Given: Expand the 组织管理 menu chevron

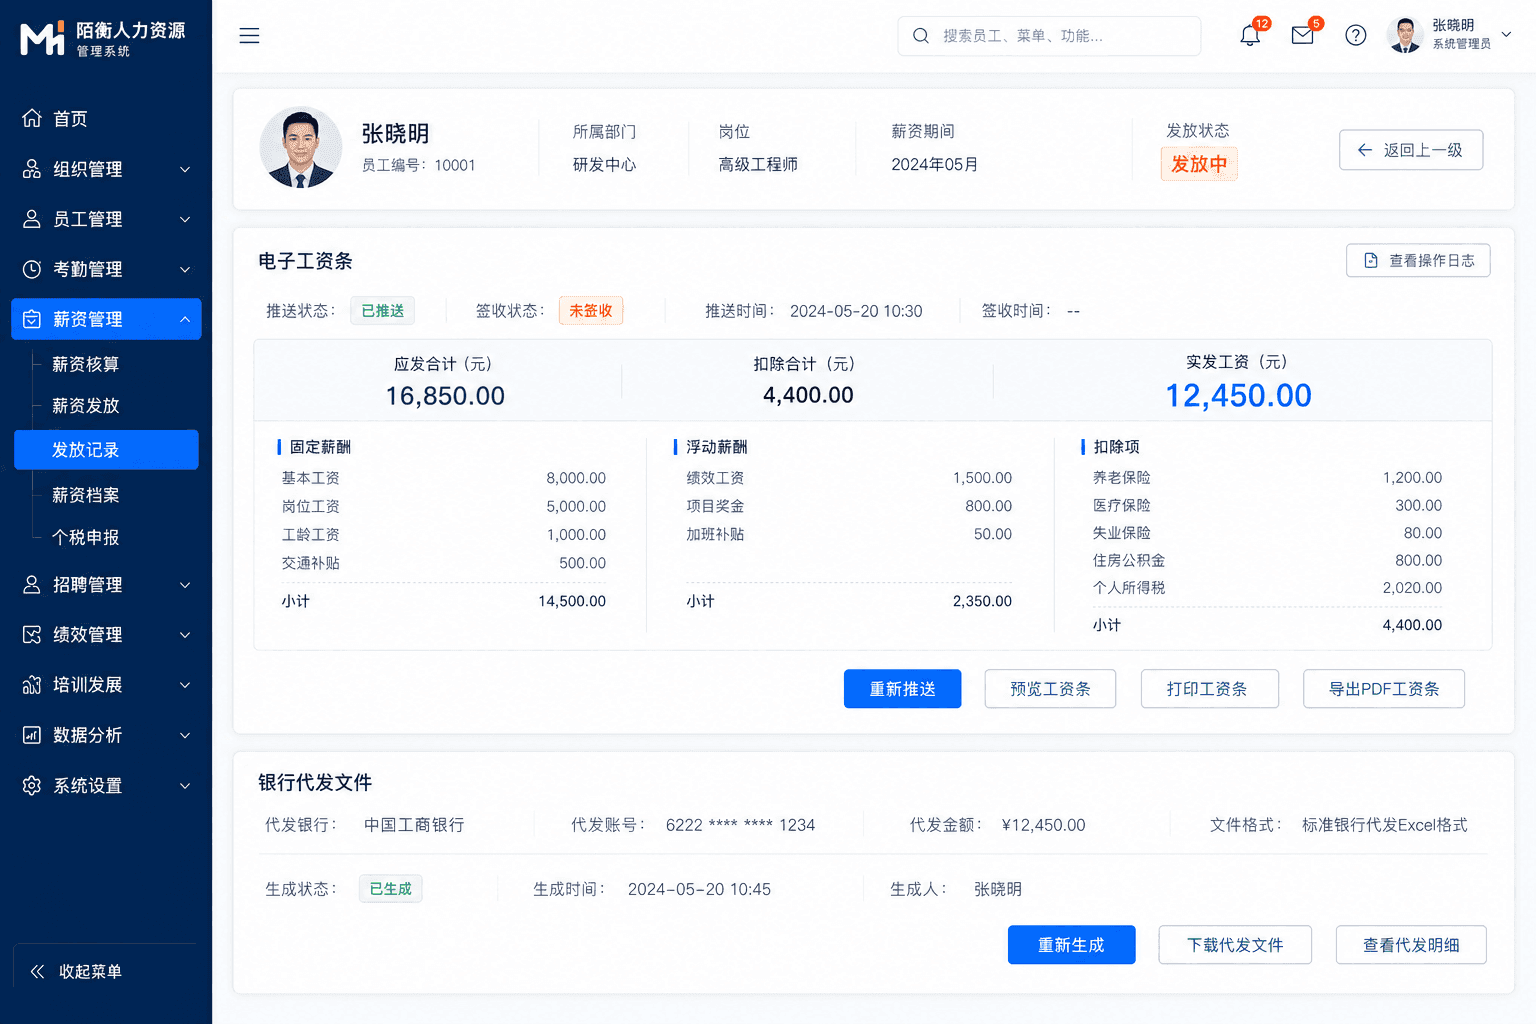Looking at the screenshot, I should [185, 169].
